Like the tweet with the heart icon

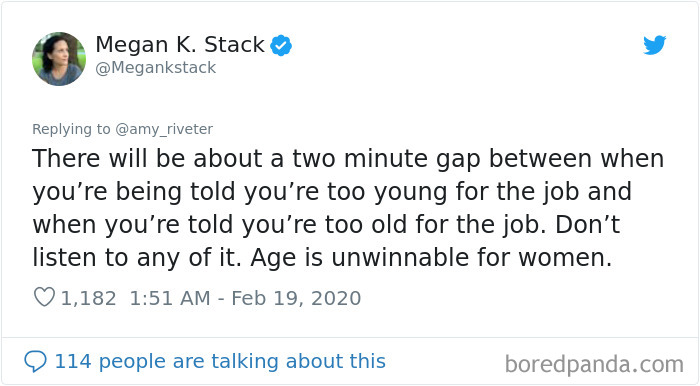(x=44, y=297)
